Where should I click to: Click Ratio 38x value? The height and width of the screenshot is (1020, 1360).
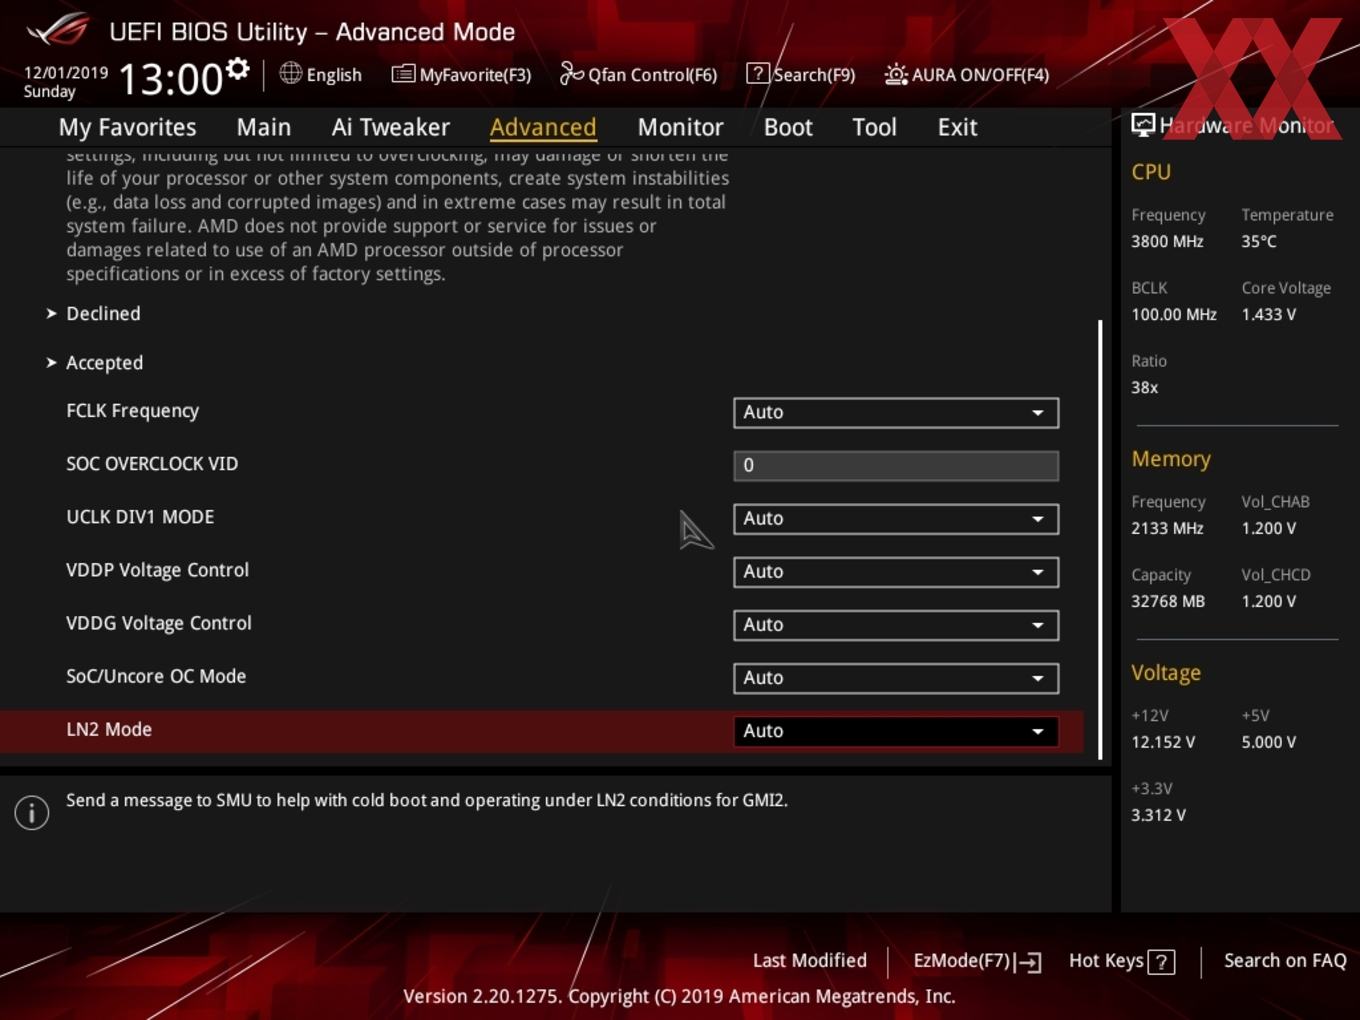tap(1144, 387)
